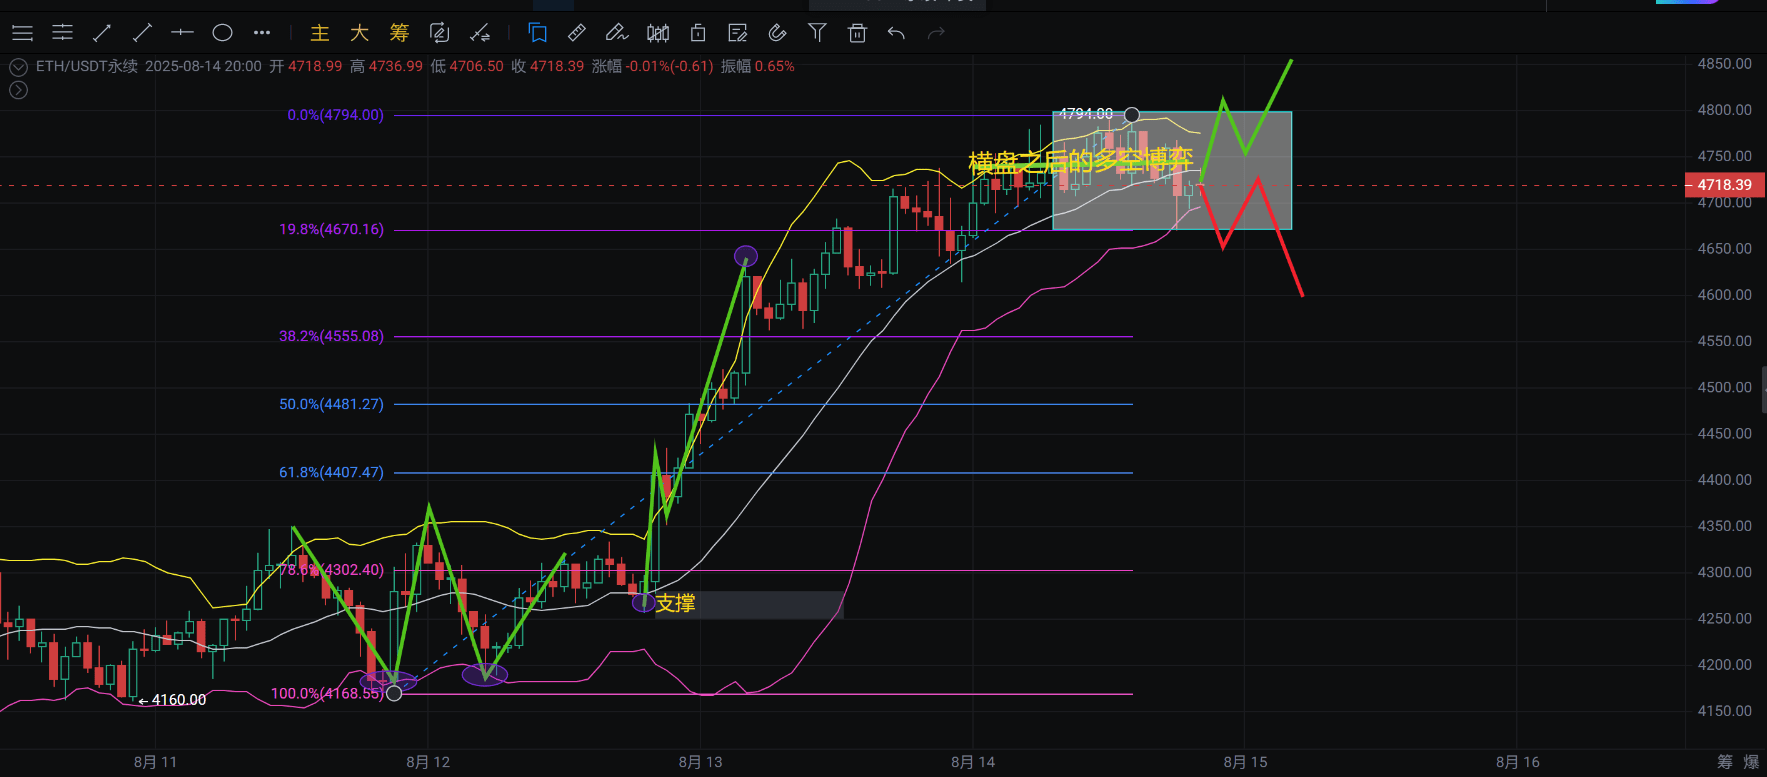Select the ellipse drawing tool
The width and height of the screenshot is (1767, 777).
click(222, 33)
